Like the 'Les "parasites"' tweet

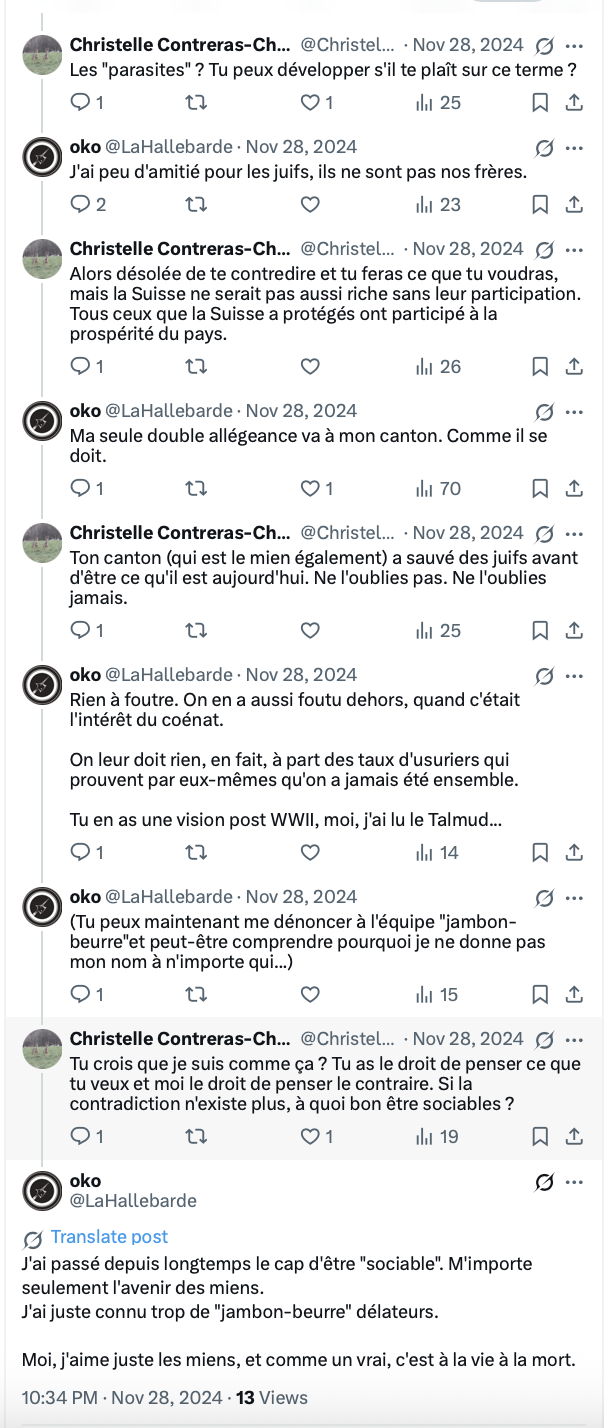pos(310,102)
